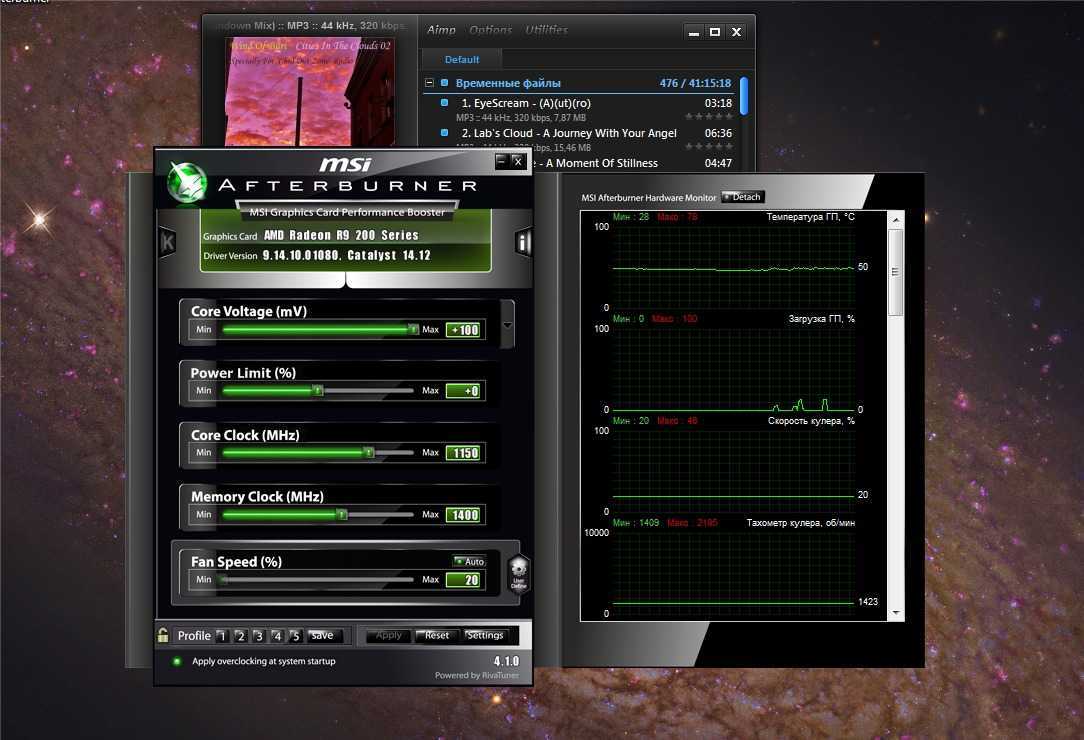1084x740 pixels.
Task: Click the AIMP album art thumbnail
Action: tap(310, 91)
